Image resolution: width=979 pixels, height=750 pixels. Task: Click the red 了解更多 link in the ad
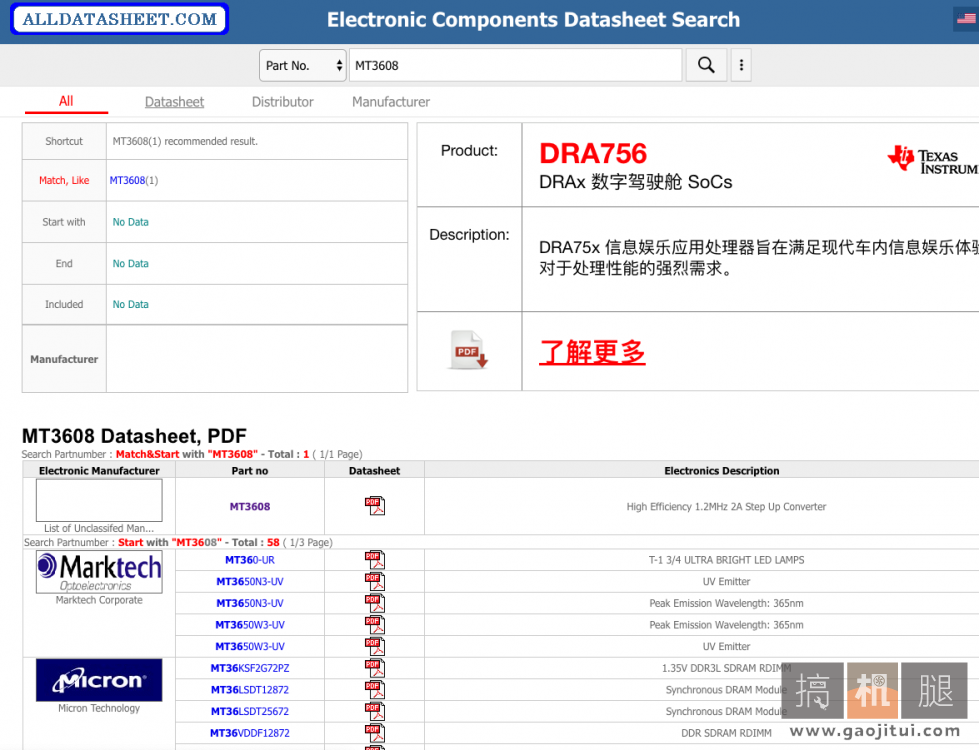click(593, 352)
